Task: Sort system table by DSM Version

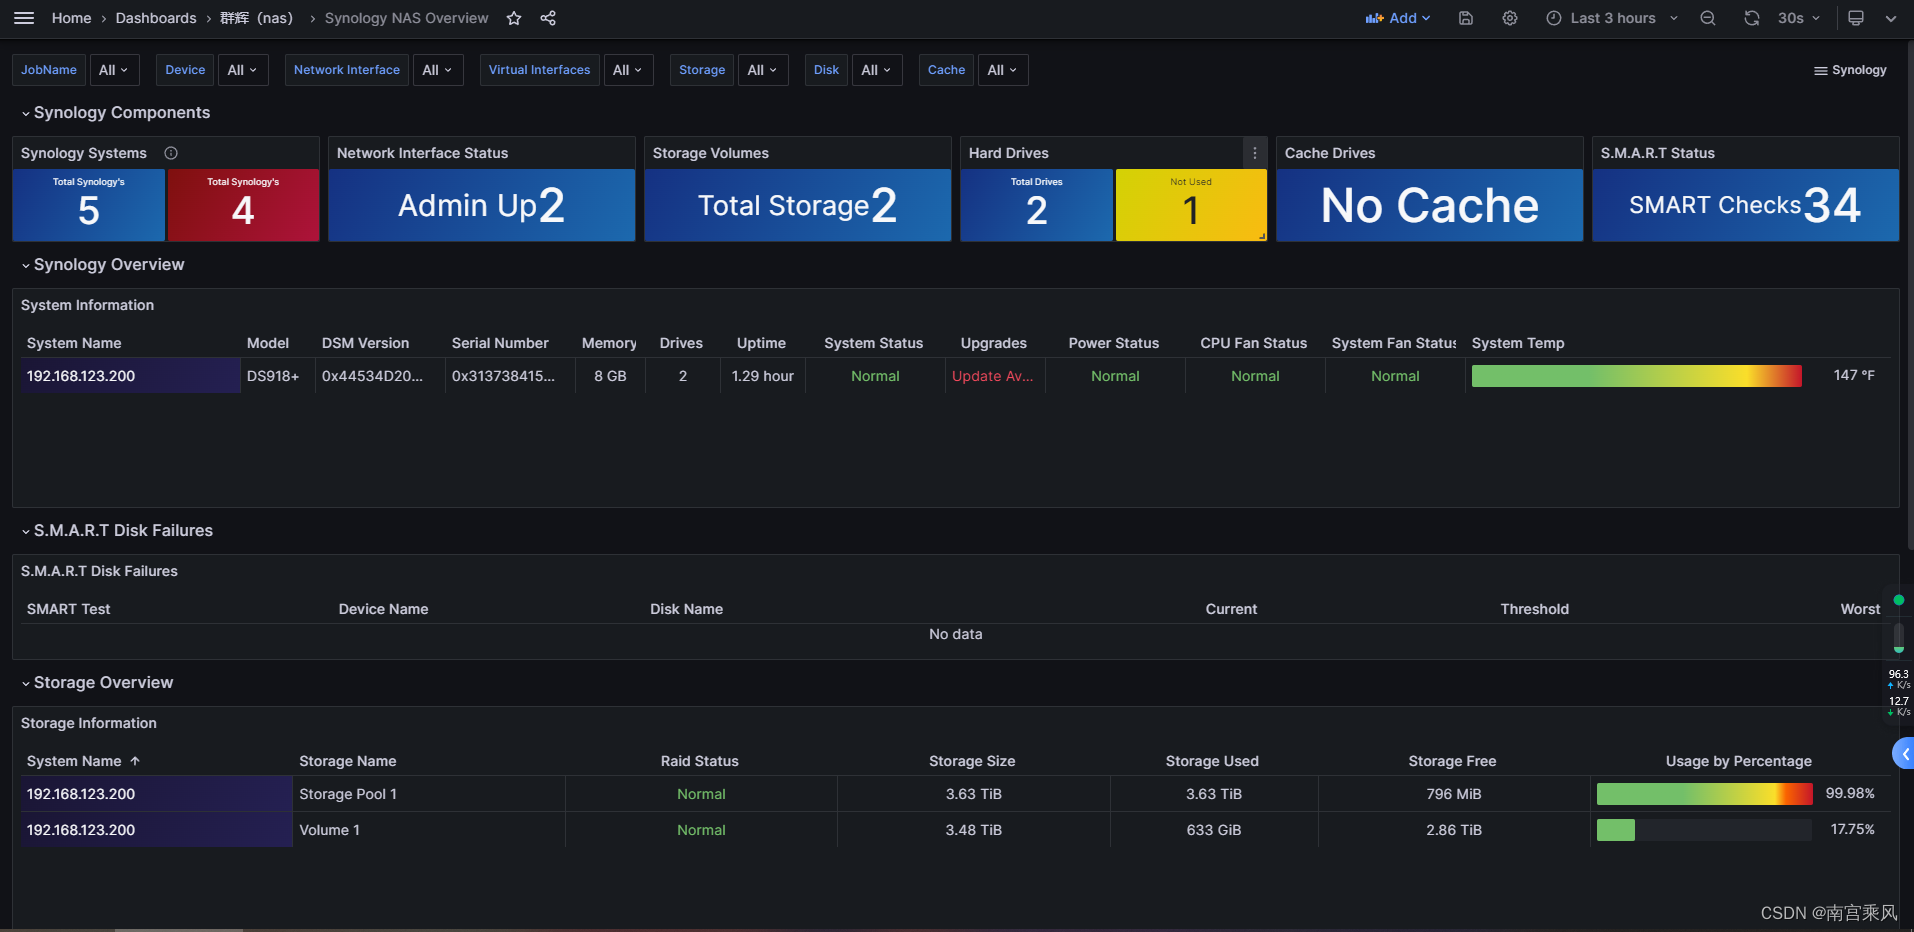Action: coord(365,343)
